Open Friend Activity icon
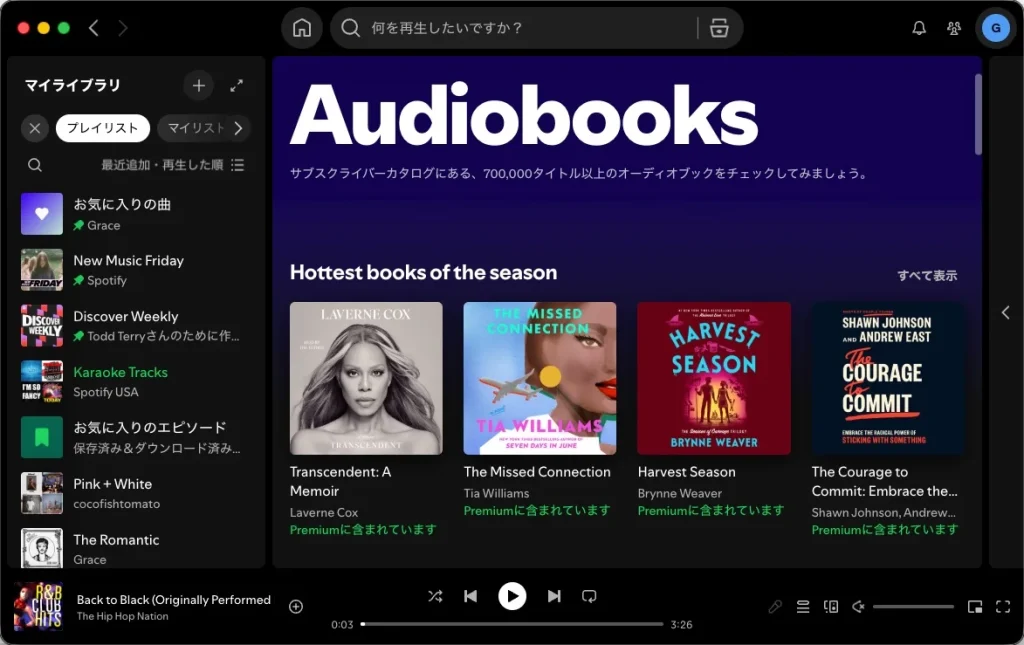This screenshot has height=645, width=1024. click(x=954, y=28)
